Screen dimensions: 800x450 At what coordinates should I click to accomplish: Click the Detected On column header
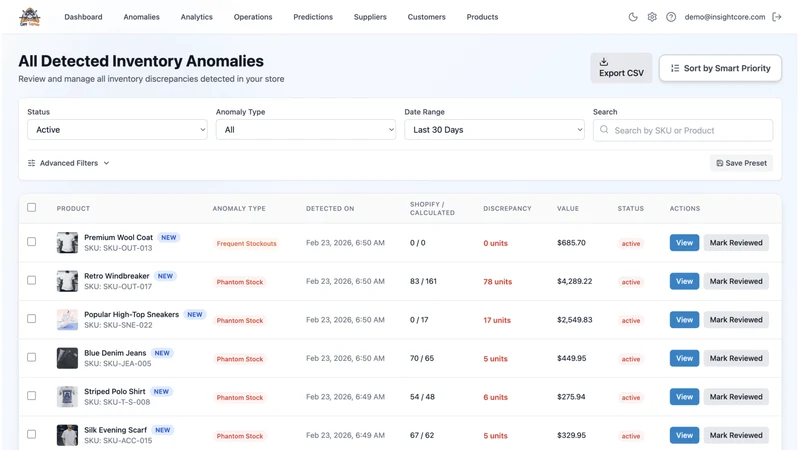click(330, 208)
